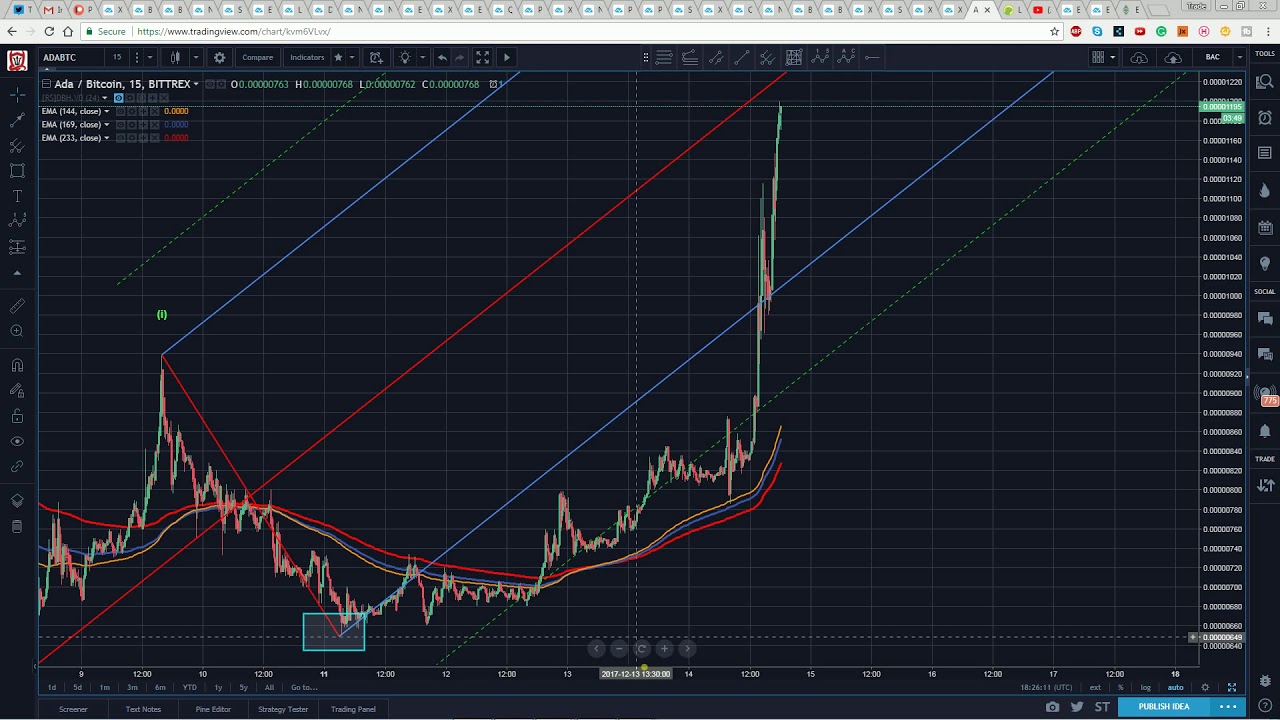Open the Indicators button

click(307, 57)
